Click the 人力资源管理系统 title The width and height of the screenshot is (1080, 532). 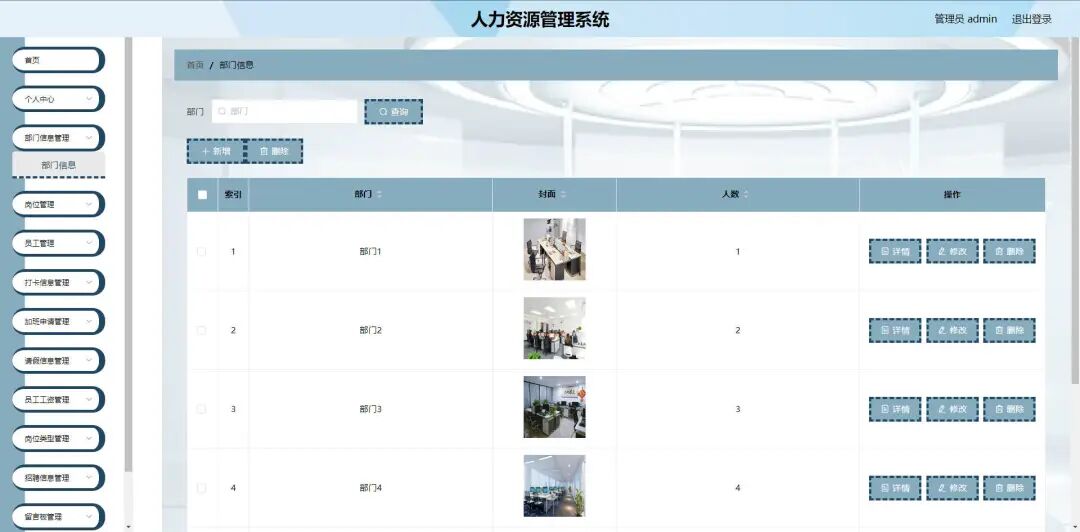pos(540,19)
